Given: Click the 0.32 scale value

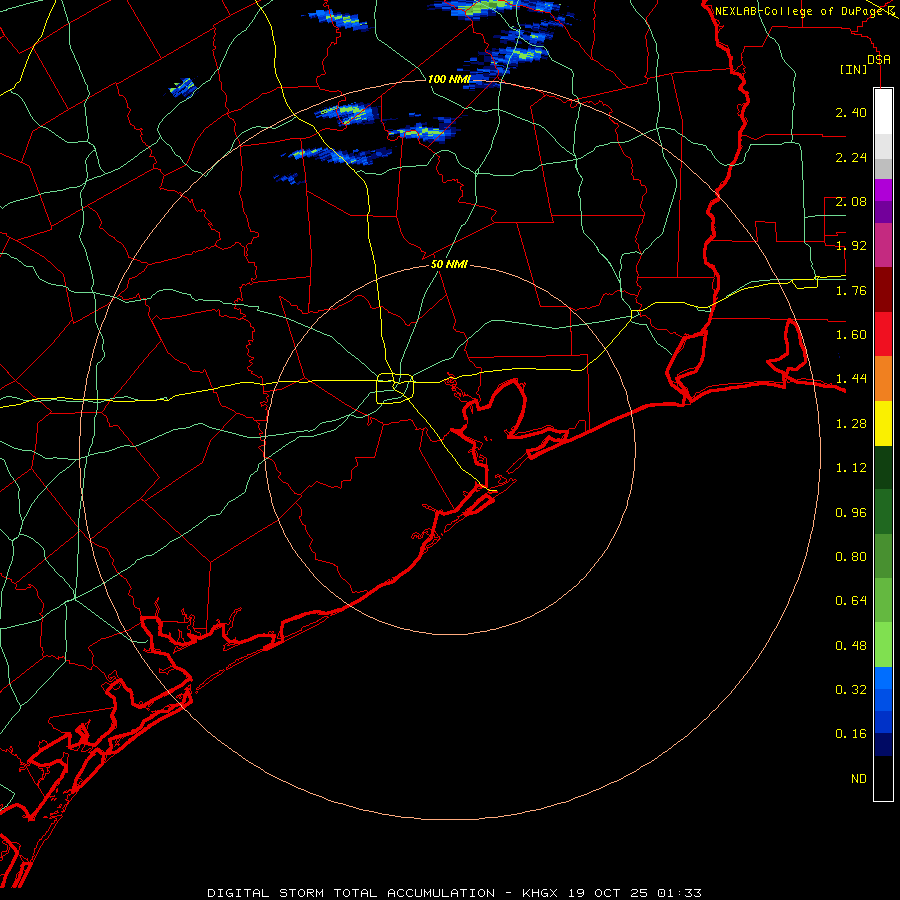Looking at the screenshot, I should coord(851,690).
